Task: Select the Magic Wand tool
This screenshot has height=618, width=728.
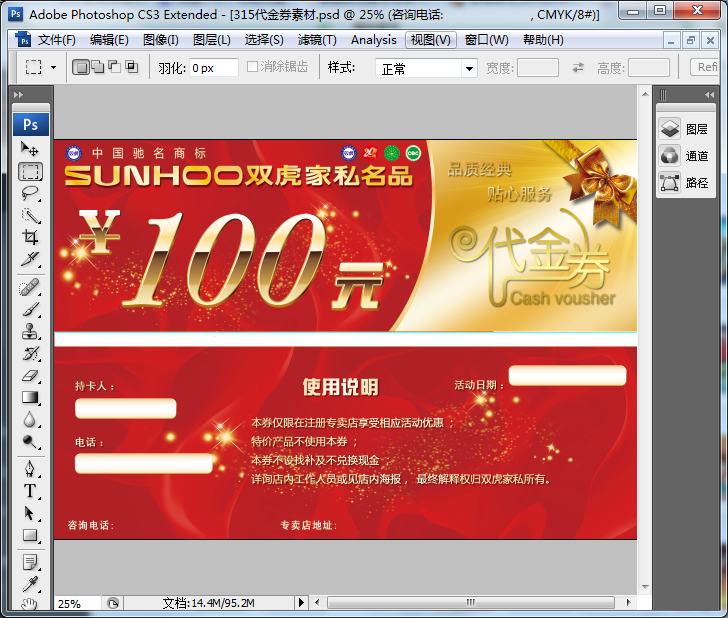Action: pyautogui.click(x=30, y=215)
